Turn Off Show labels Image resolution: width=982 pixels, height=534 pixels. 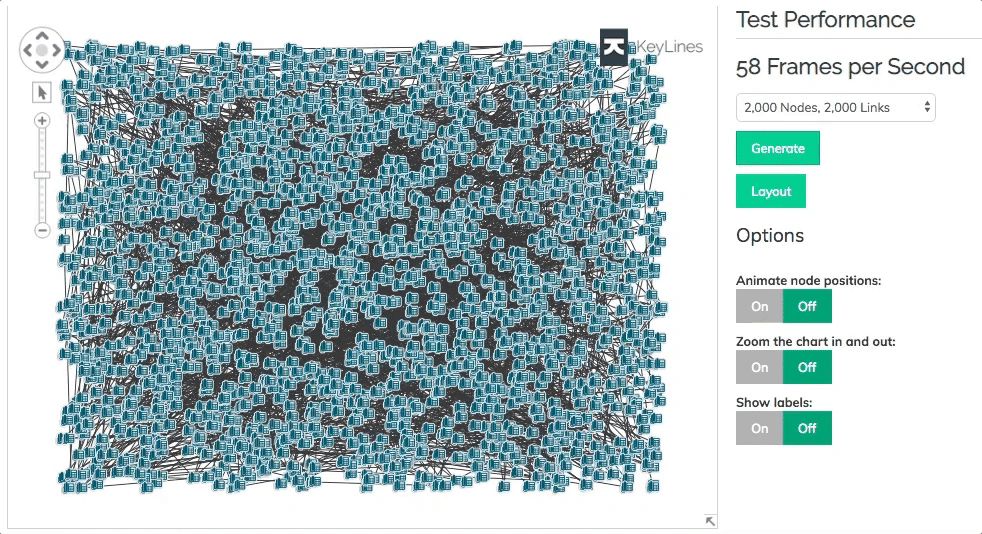pyautogui.click(x=807, y=428)
